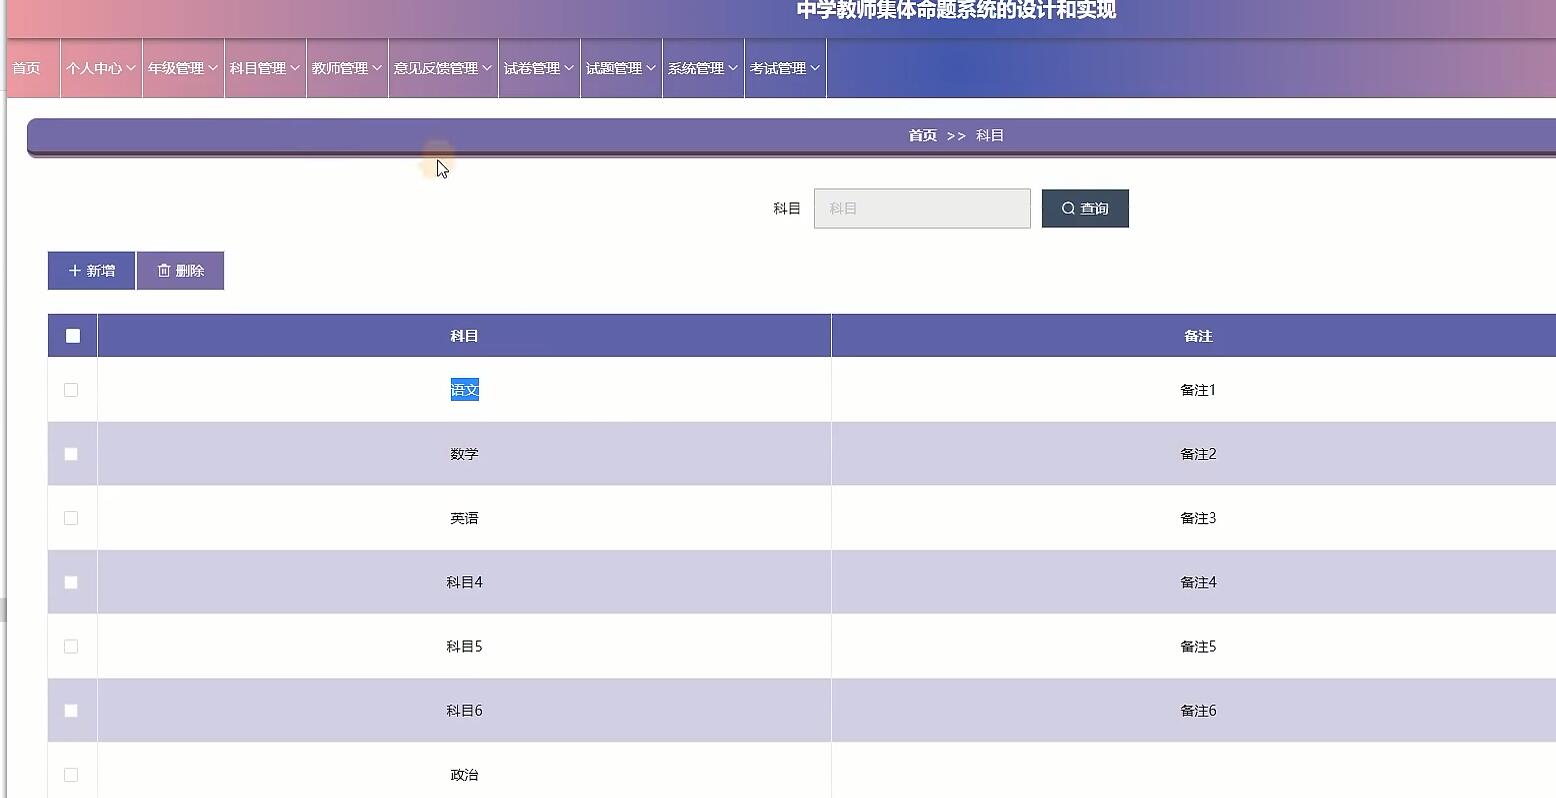Click the trash icon on 删除 button

(x=164, y=270)
